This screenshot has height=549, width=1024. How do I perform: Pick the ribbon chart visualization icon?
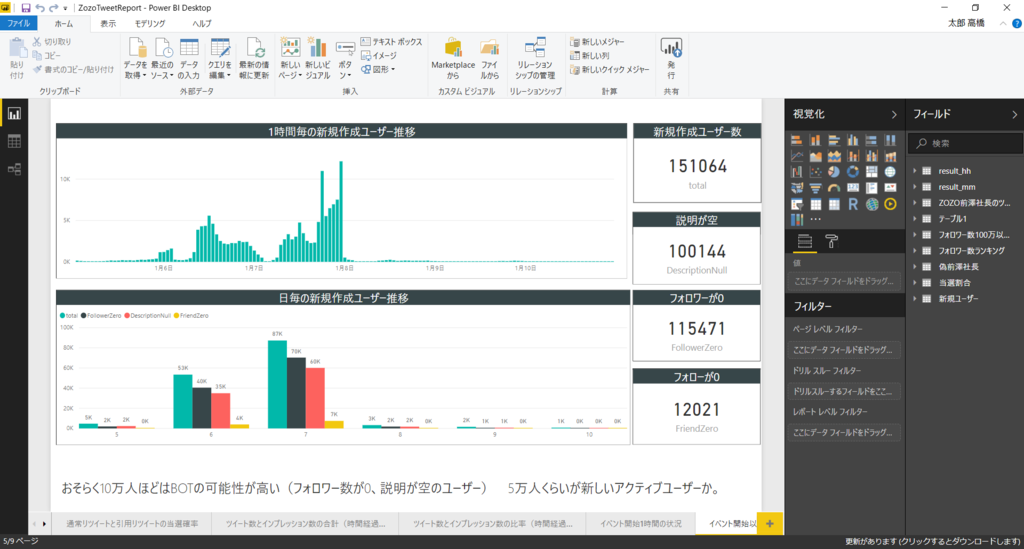[x=891, y=156]
